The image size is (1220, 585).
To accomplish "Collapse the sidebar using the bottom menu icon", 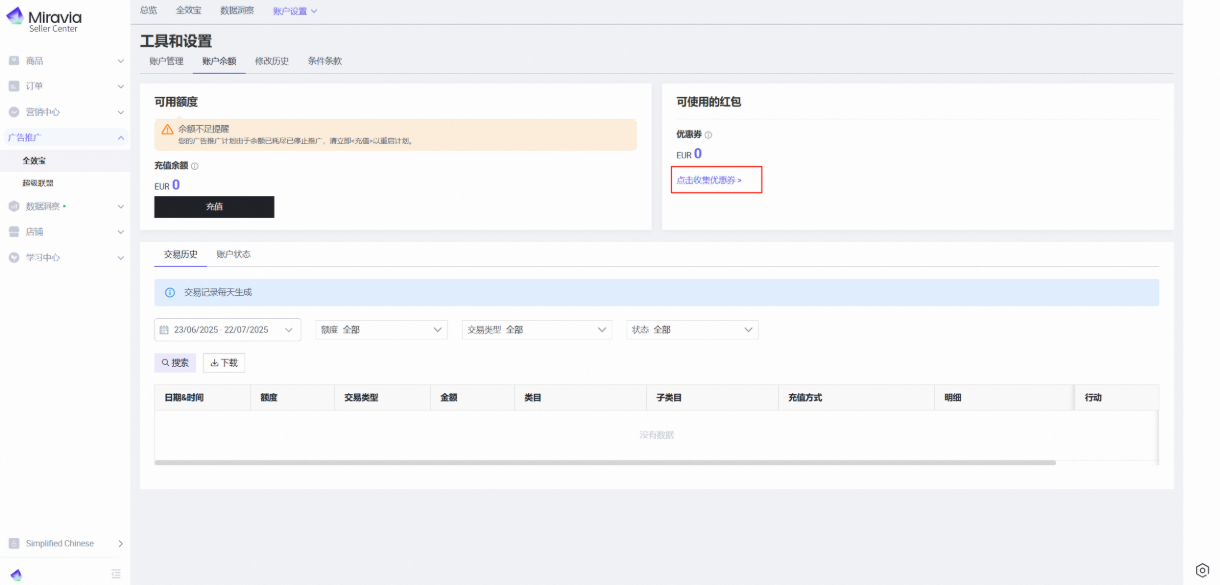I will pyautogui.click(x=116, y=574).
